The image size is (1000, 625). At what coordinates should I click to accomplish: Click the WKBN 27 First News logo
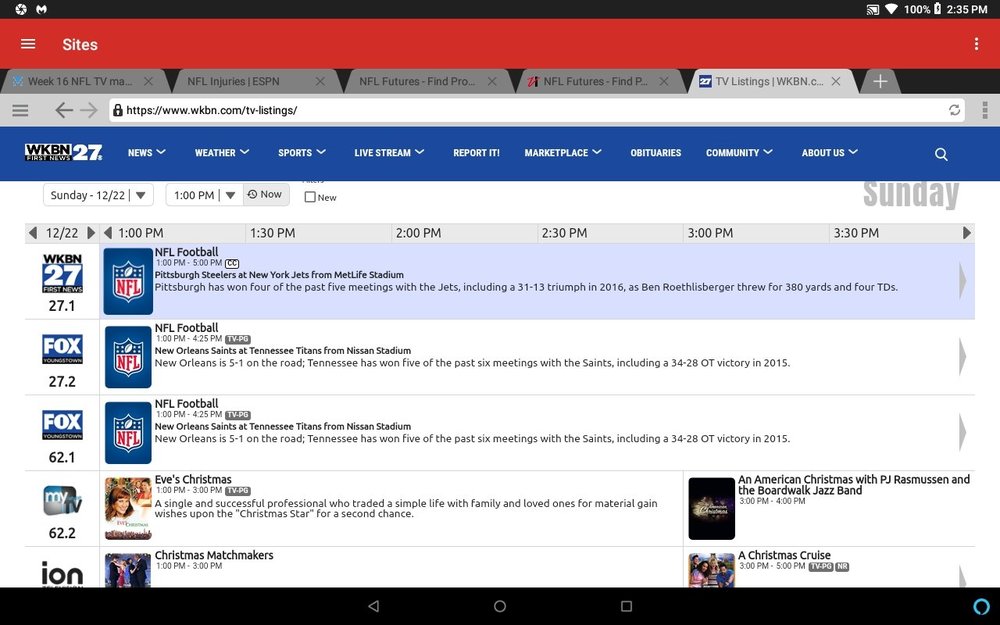point(63,152)
